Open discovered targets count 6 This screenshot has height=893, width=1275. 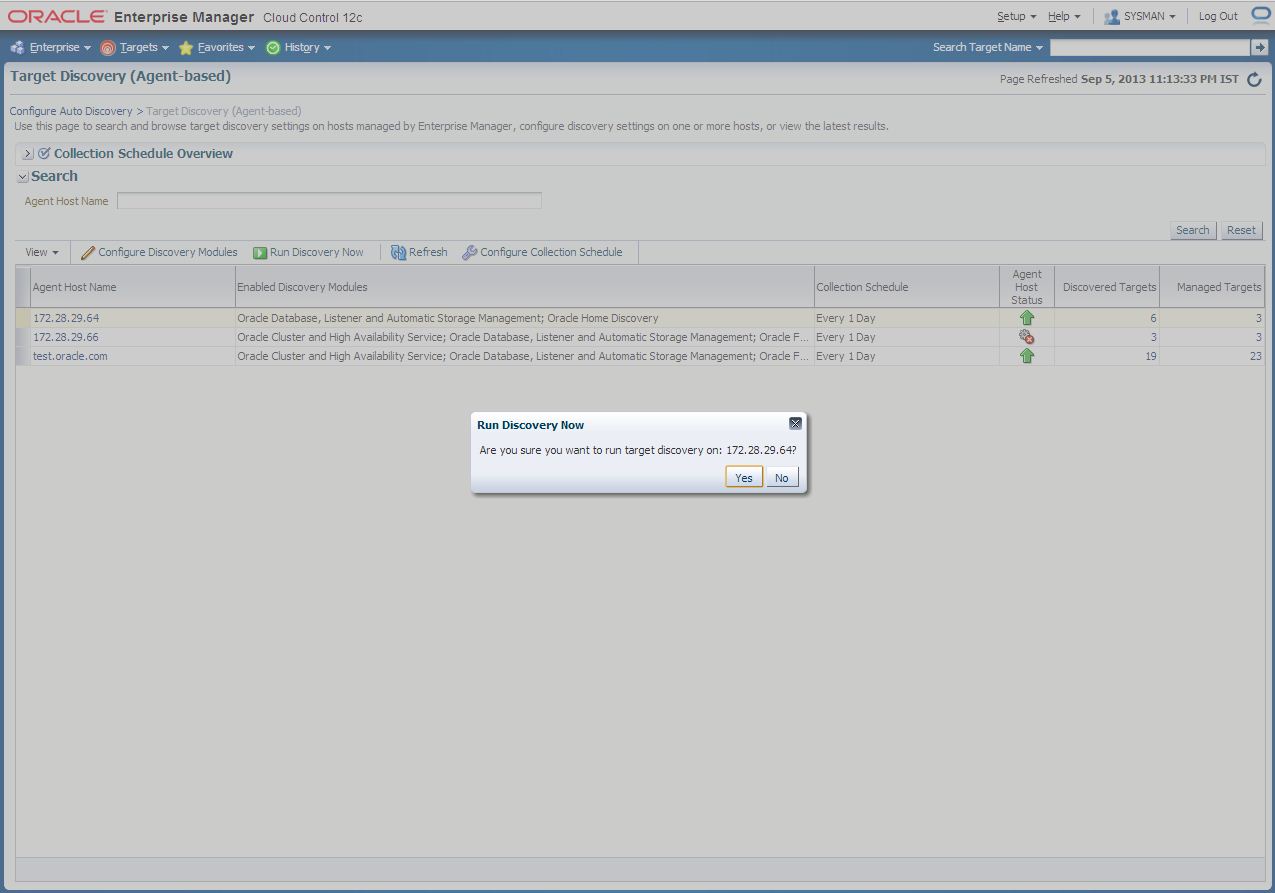coord(1153,318)
